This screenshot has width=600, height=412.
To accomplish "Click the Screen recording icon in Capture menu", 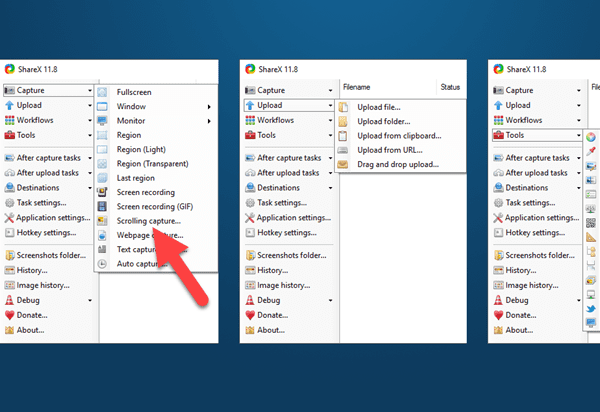I will [102, 192].
